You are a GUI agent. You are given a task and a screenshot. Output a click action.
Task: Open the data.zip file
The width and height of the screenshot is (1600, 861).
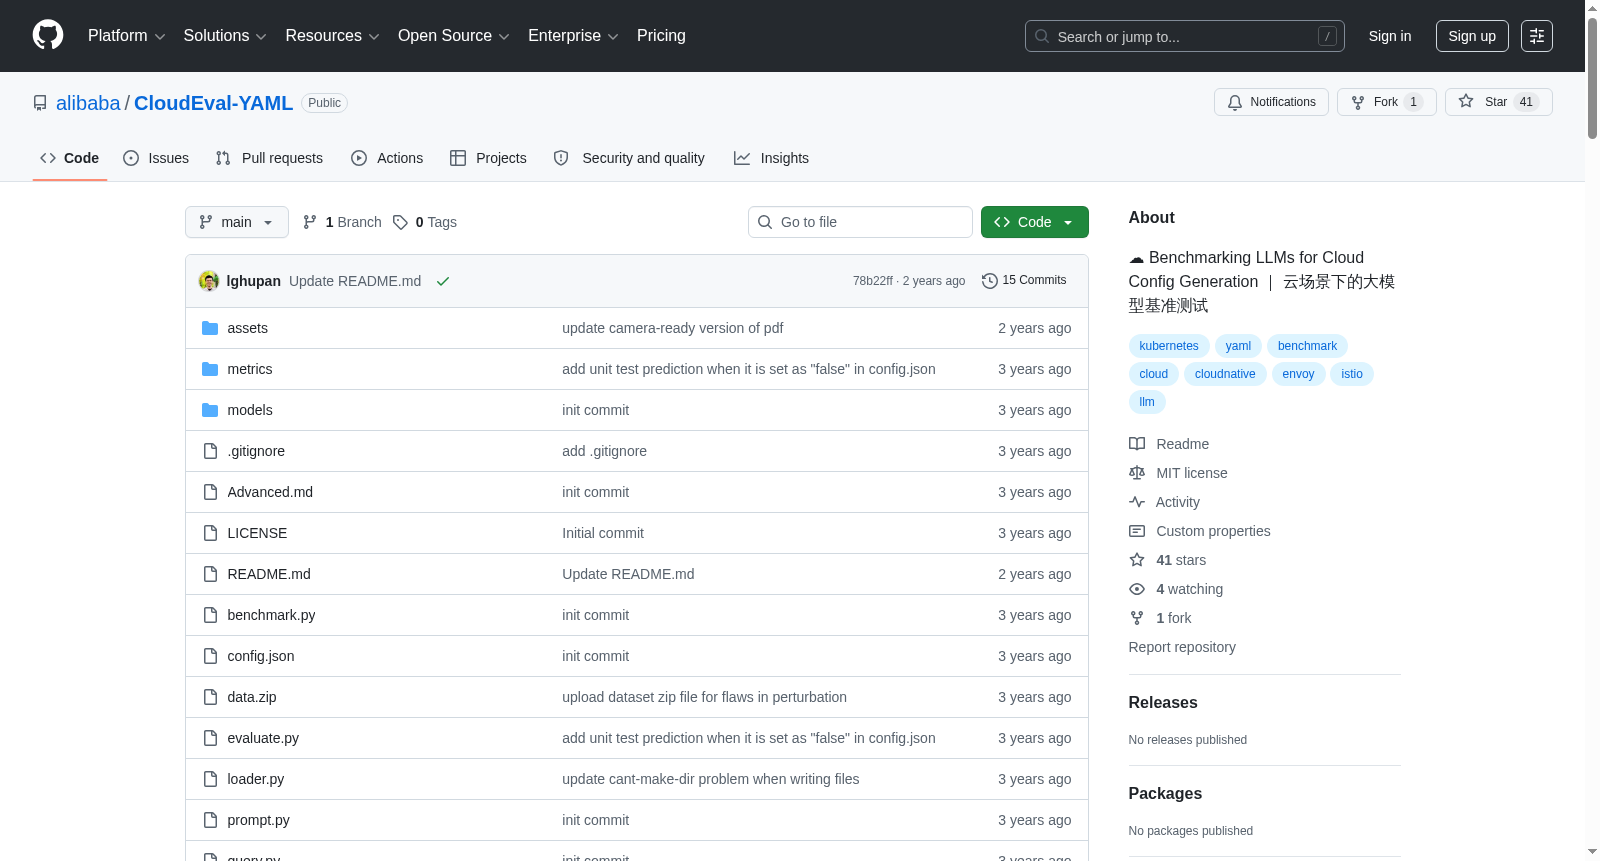252,697
